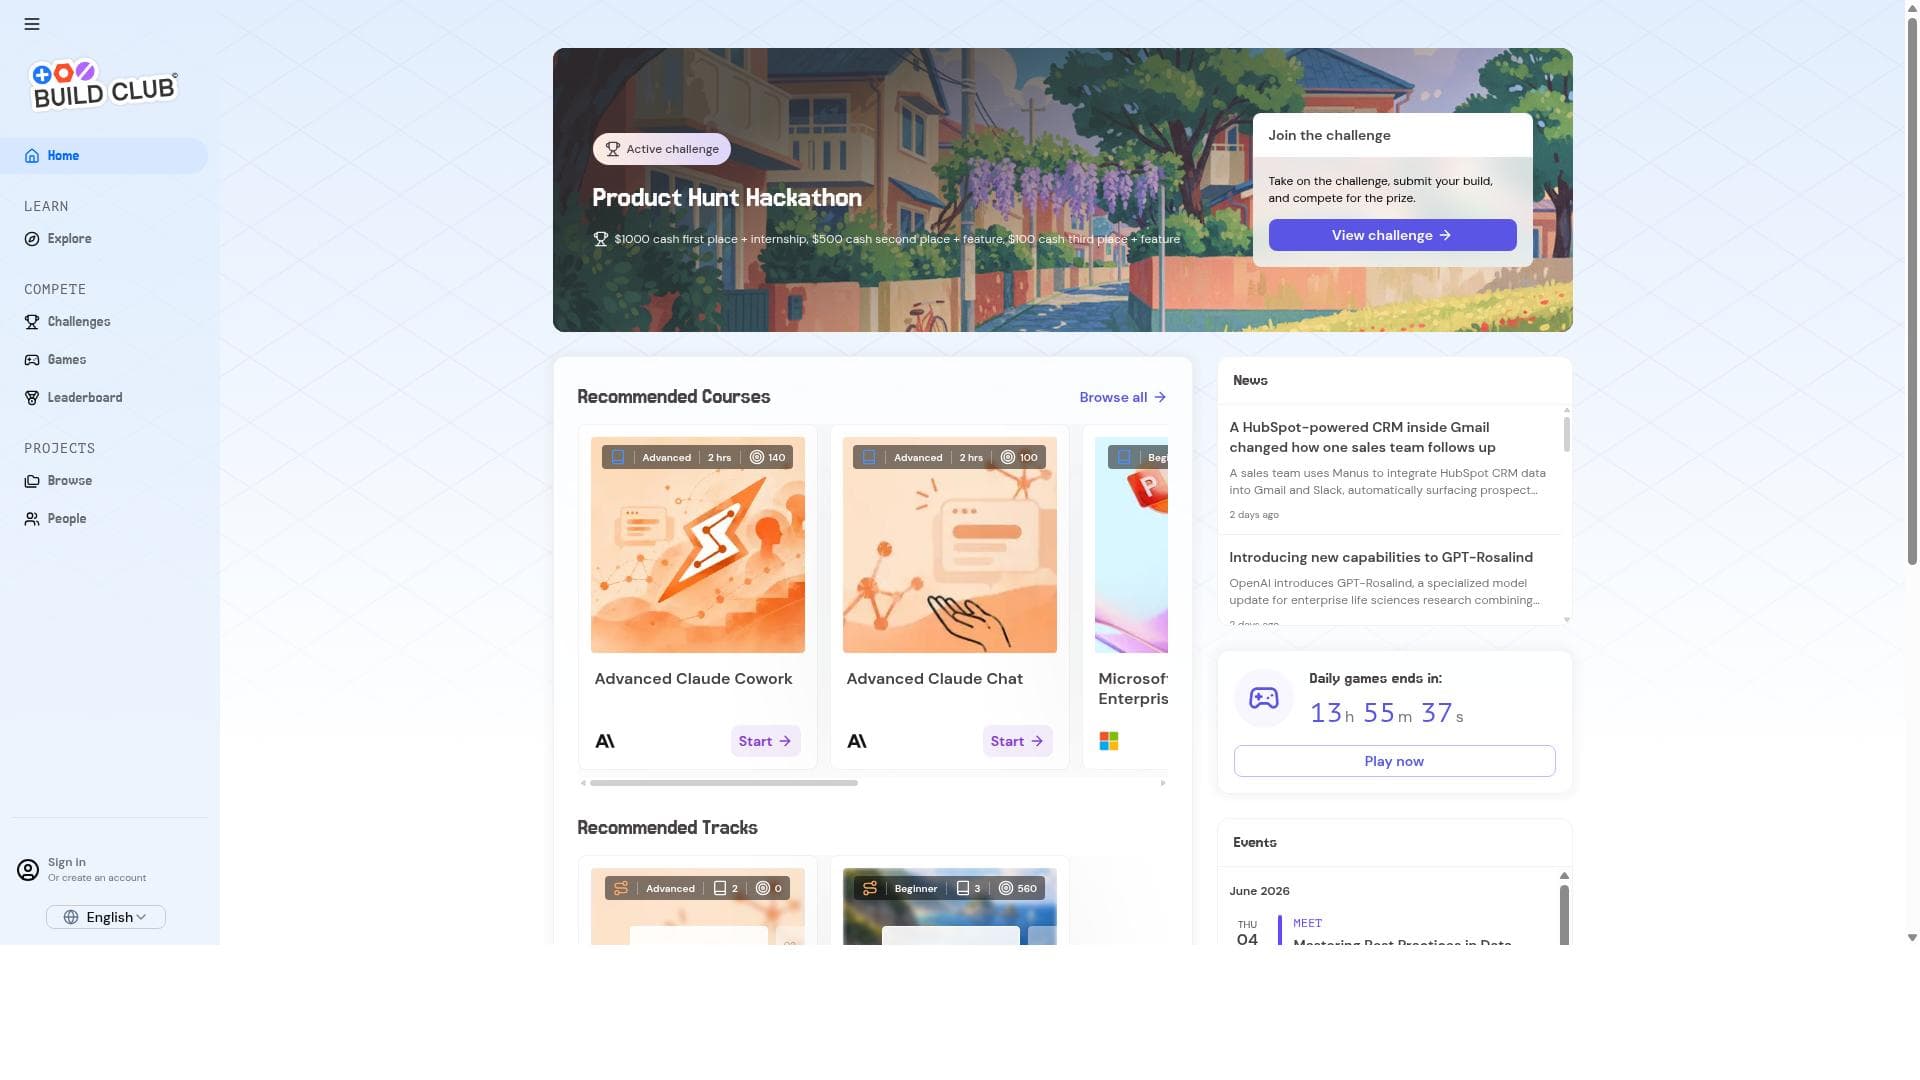Screen dimensions: 1920x1080
Task: Click the Advanced Claude Cowork course title
Action: click(693, 679)
